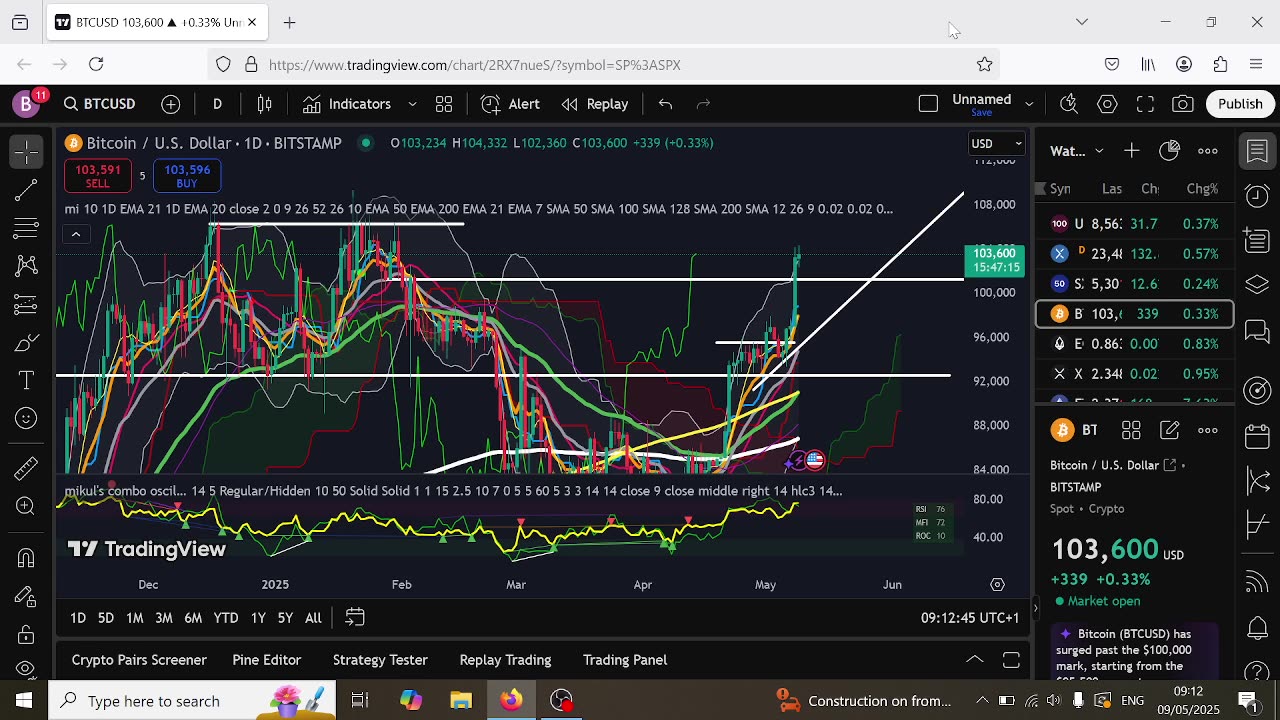Open the Strategy Tester tab
Screen dimensions: 1280x720
(380, 660)
